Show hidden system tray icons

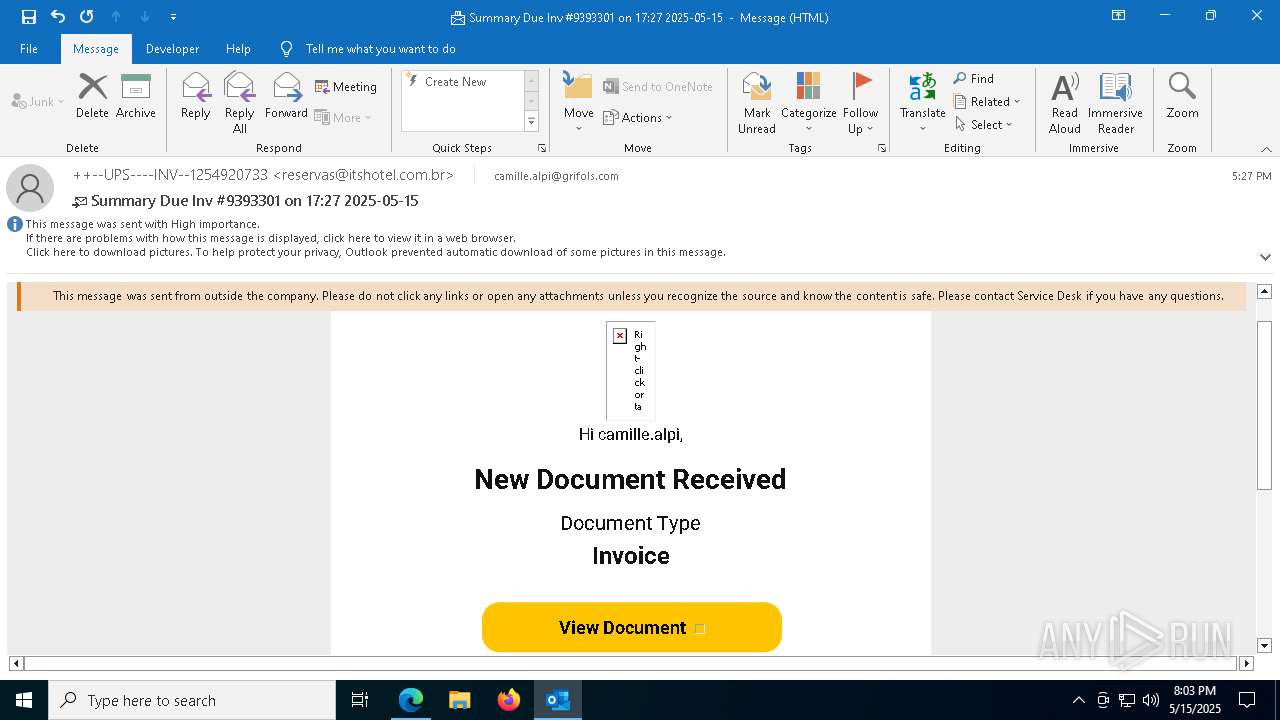[x=1078, y=700]
